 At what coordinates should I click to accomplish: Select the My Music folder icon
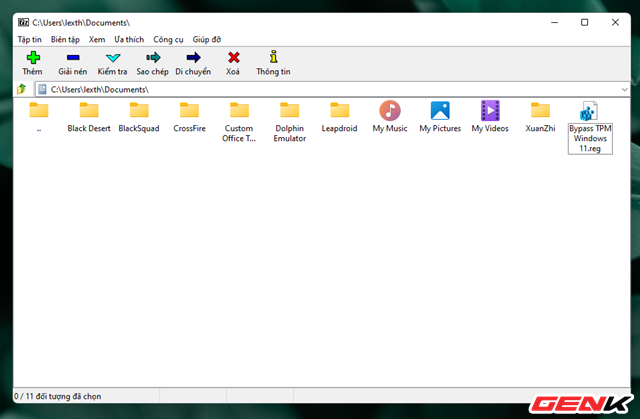tap(389, 111)
